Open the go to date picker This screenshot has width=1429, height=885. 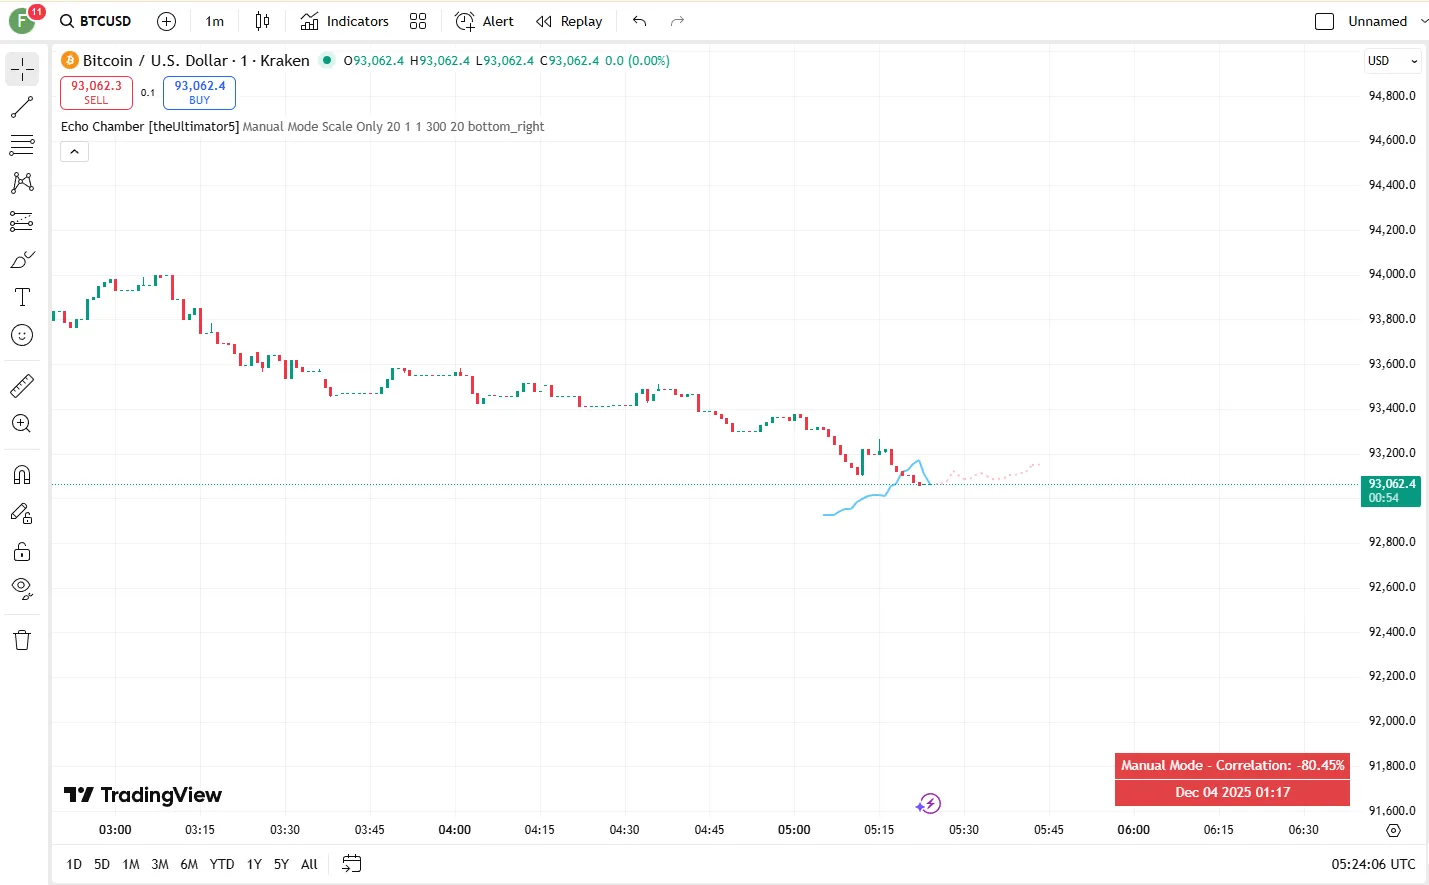click(351, 864)
